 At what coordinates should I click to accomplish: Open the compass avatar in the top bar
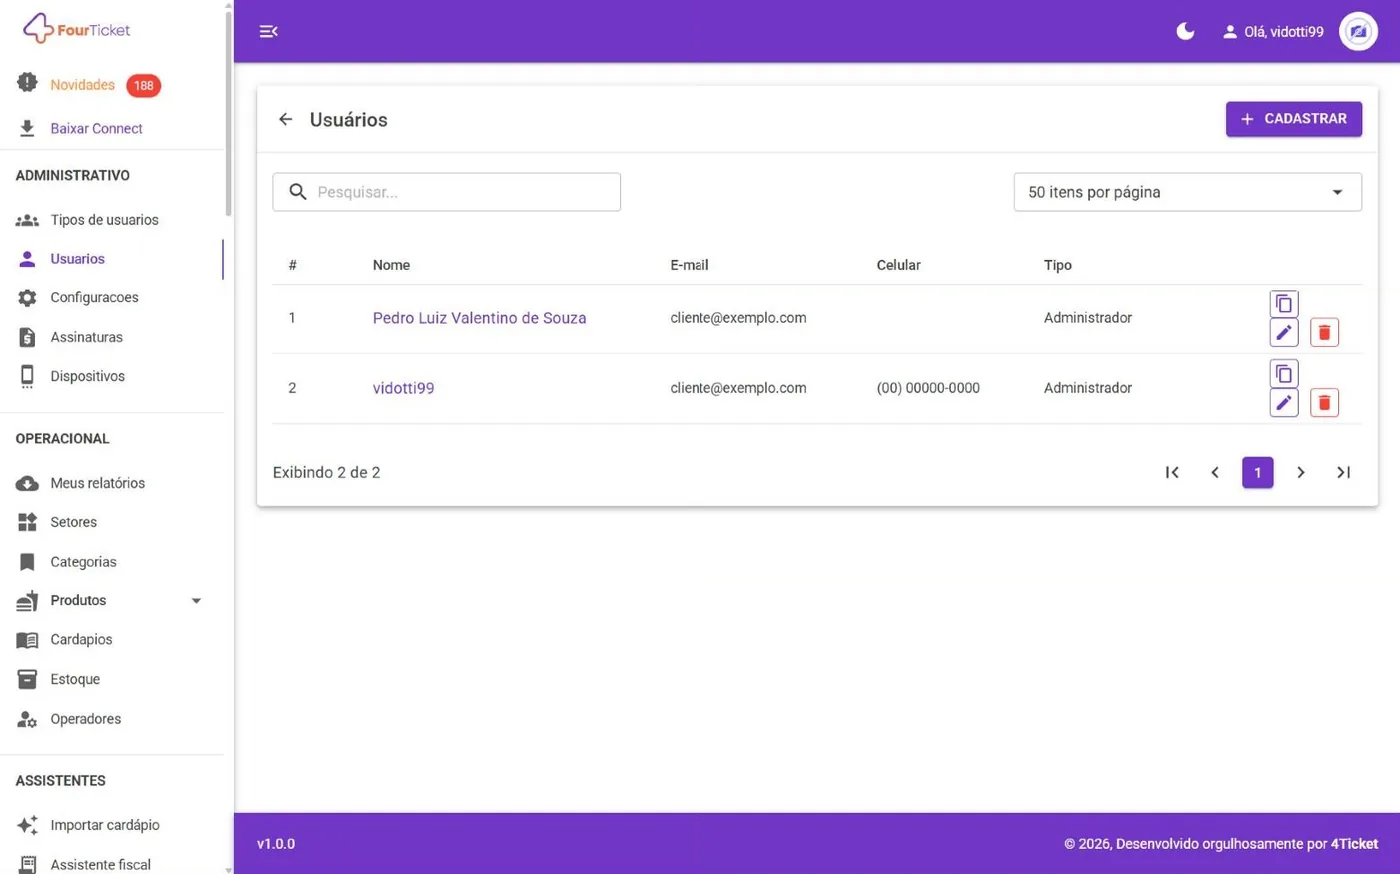tap(1358, 31)
